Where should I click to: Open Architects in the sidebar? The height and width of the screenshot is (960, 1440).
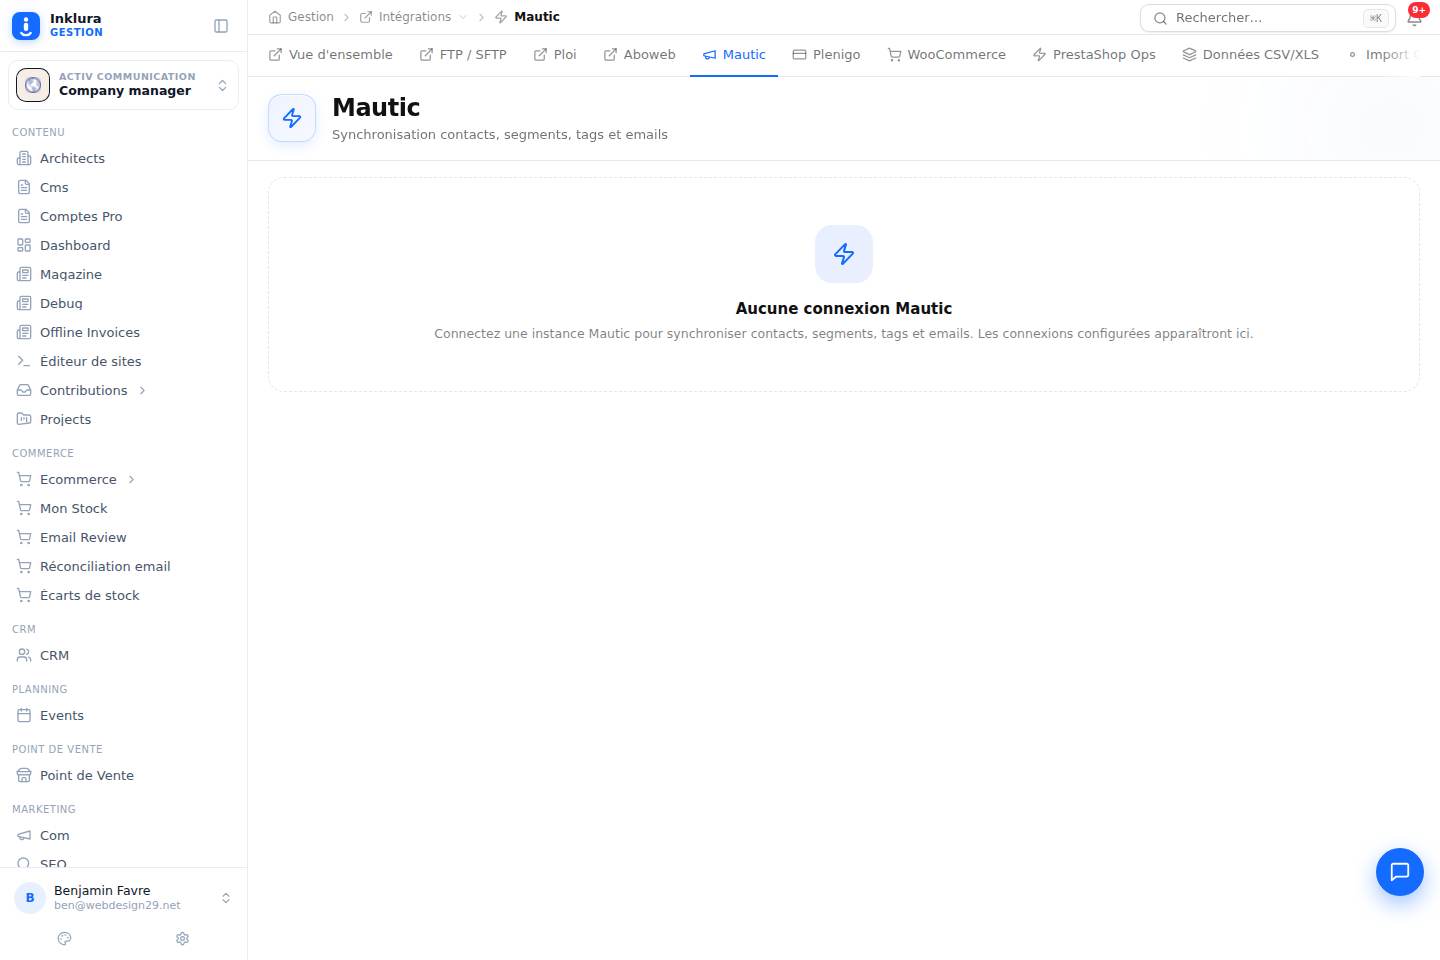(124, 158)
